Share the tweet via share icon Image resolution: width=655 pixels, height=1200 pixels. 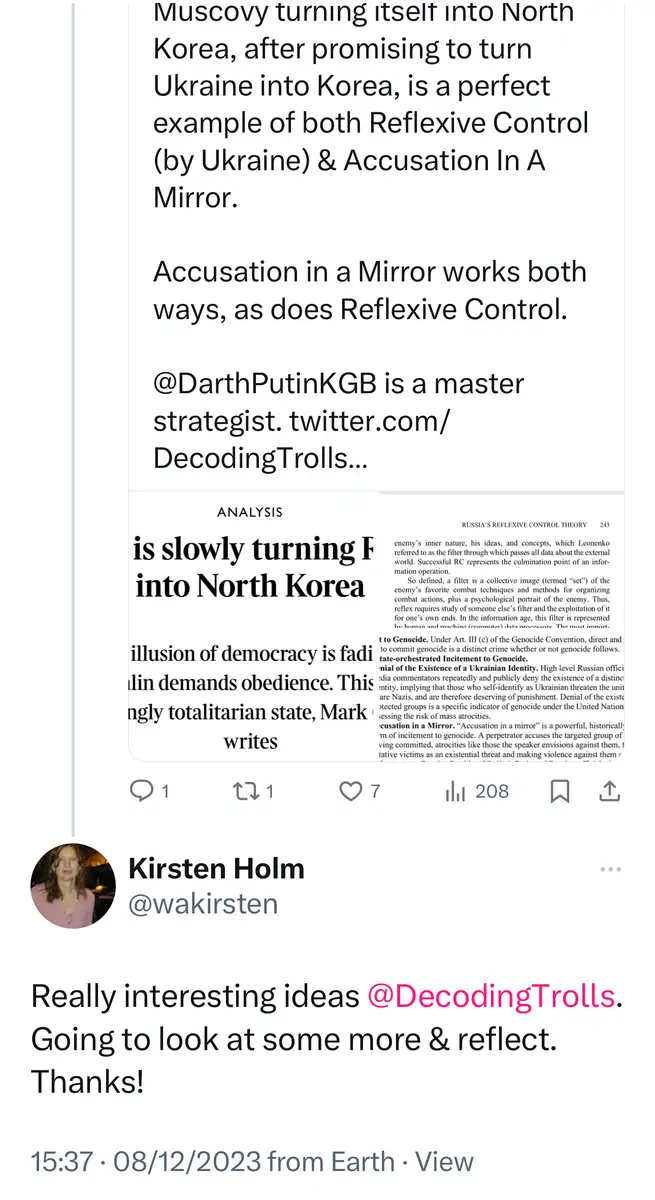coord(609,792)
